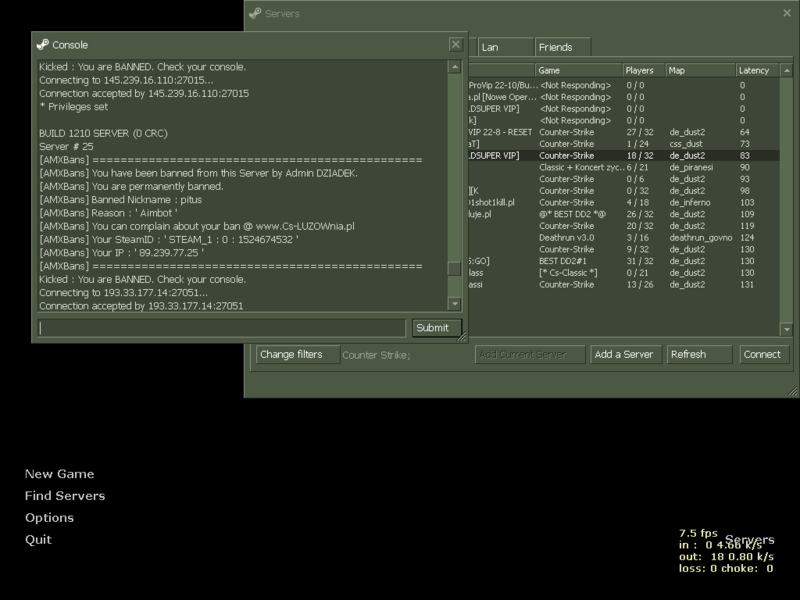Toggle the Change filters panel

(291, 354)
